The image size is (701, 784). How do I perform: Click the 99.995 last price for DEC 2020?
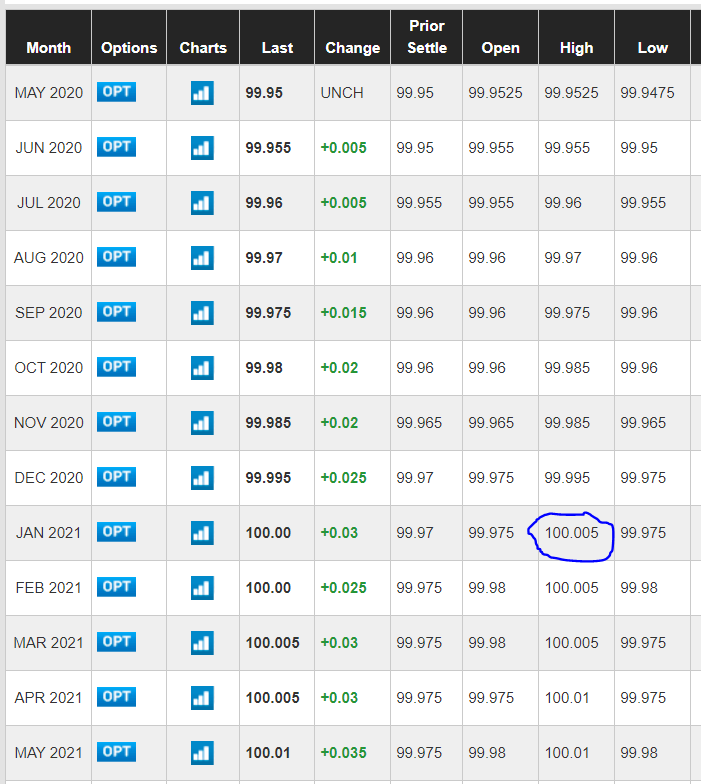tap(268, 478)
